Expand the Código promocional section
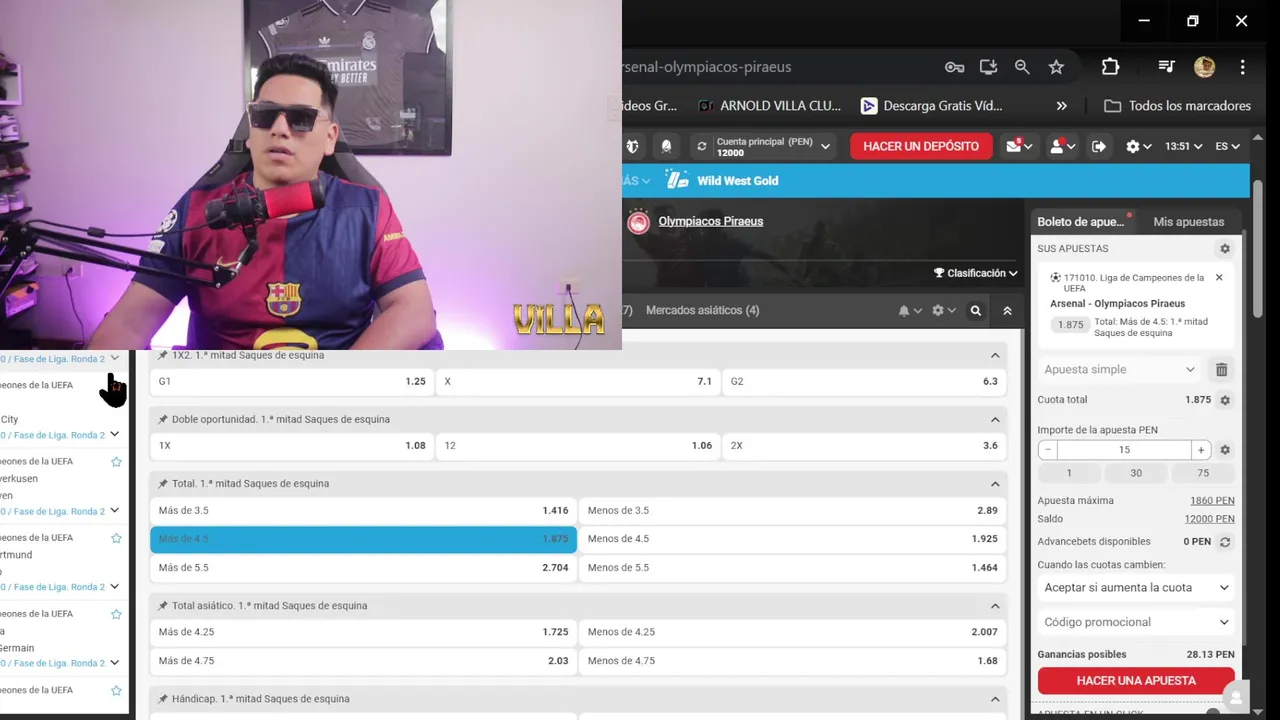Screen dimensions: 1280x720 (1136, 622)
